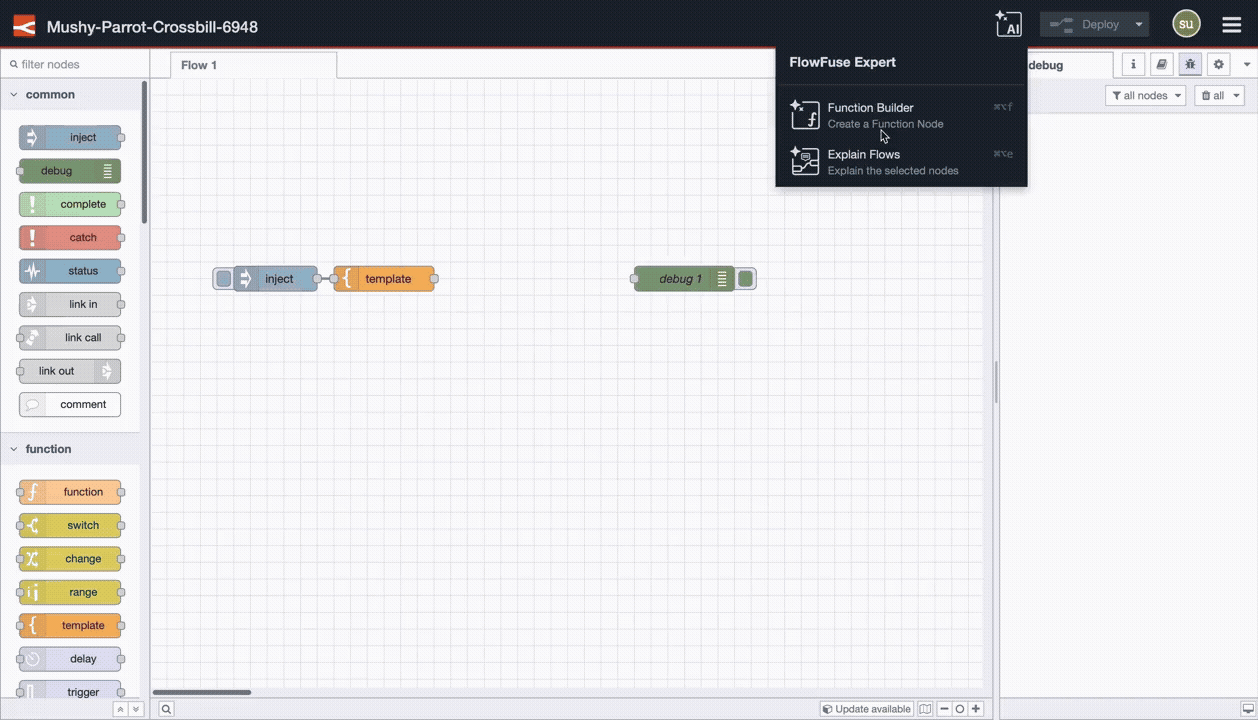Open the help book sidebar icon
The image size is (1258, 720).
click(1160, 64)
